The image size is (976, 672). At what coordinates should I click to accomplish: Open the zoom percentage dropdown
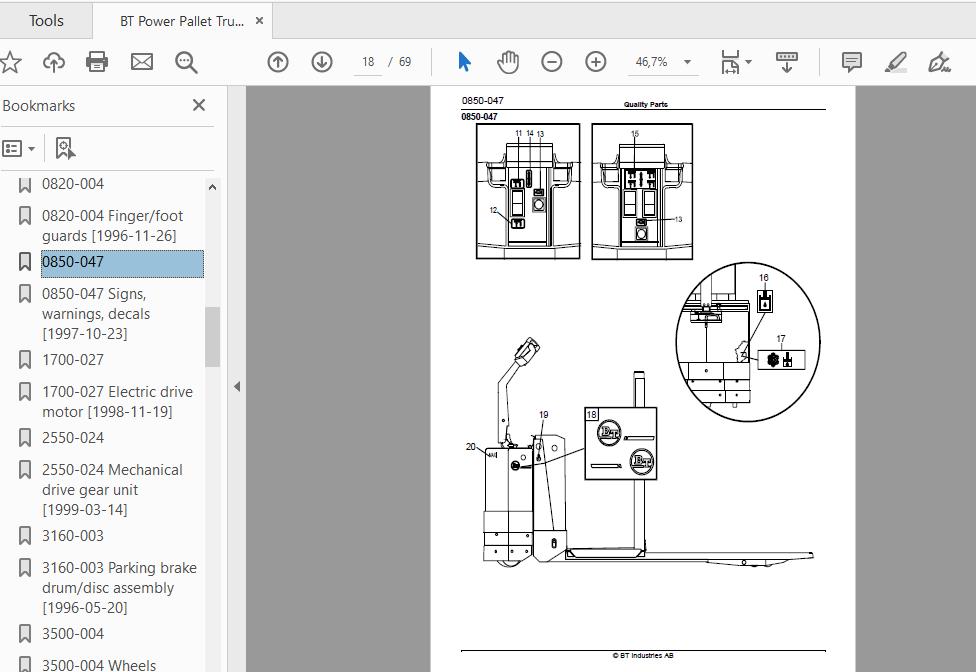point(687,62)
